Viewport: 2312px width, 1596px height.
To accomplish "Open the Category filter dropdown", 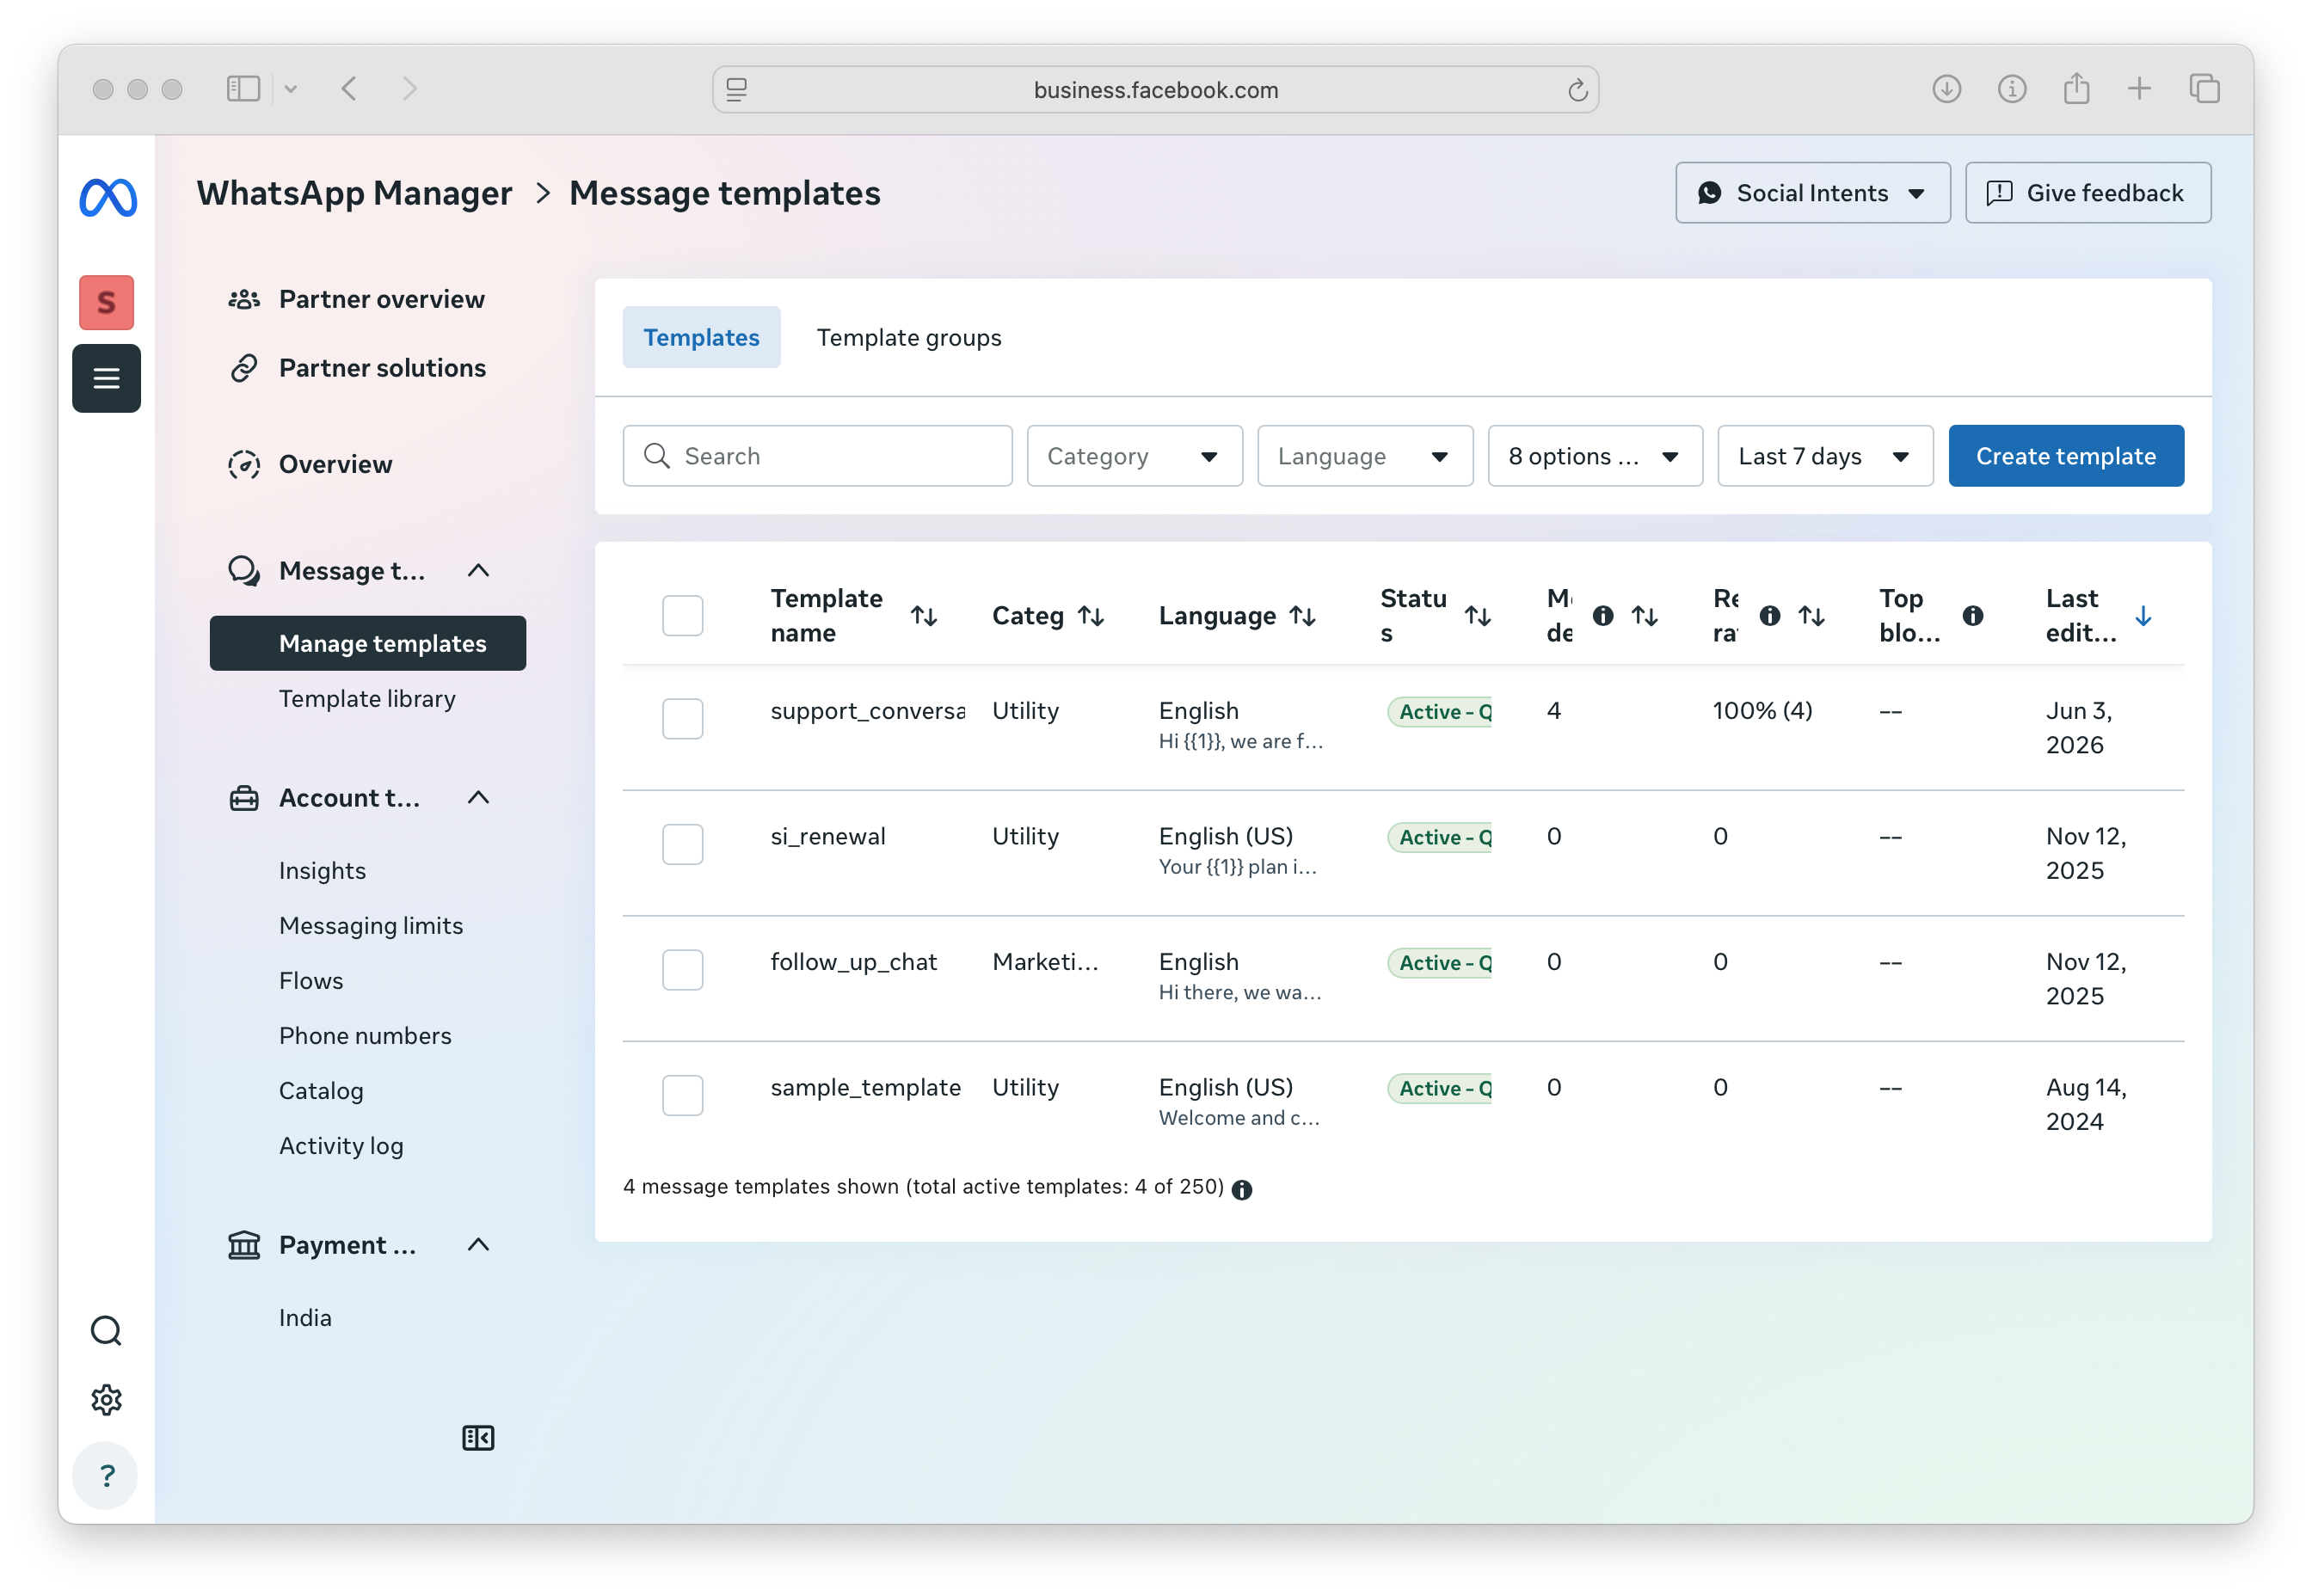I will tap(1134, 456).
